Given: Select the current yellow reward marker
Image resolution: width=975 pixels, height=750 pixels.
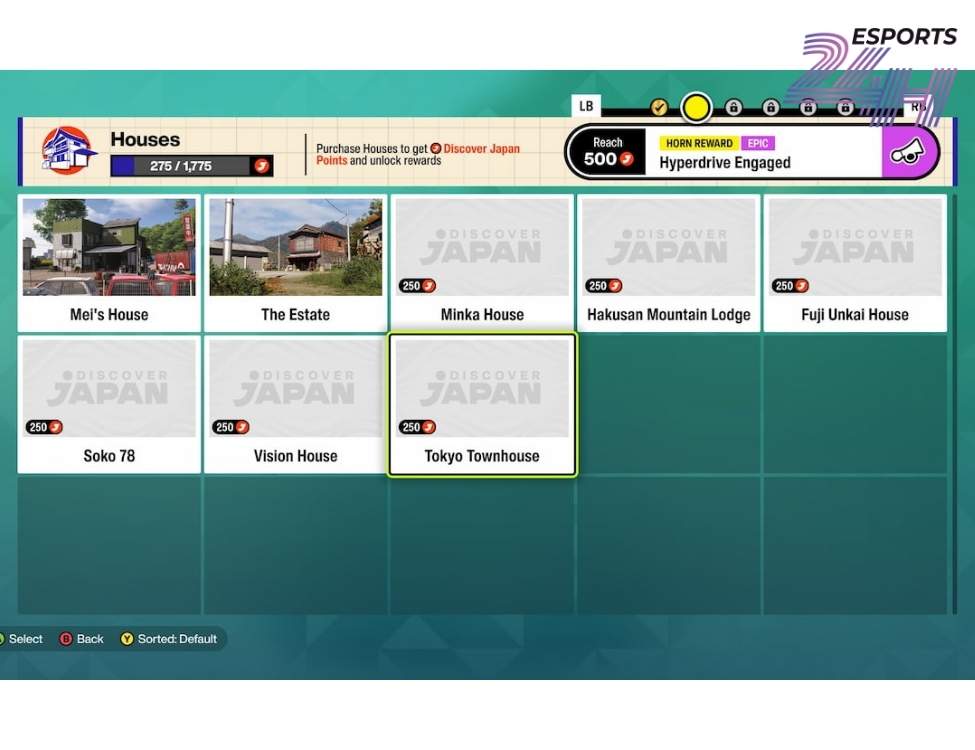Looking at the screenshot, I should (x=696, y=108).
